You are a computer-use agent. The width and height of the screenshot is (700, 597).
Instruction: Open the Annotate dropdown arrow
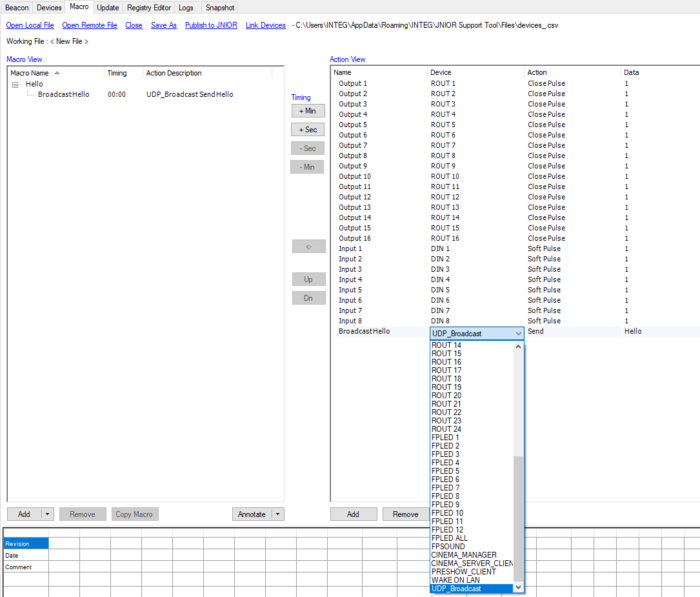point(278,514)
